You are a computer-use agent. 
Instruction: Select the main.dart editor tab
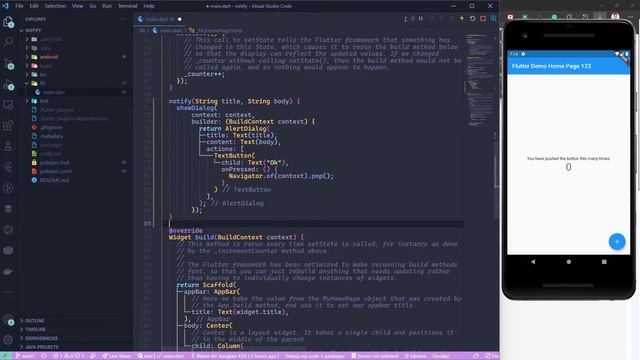coord(159,19)
